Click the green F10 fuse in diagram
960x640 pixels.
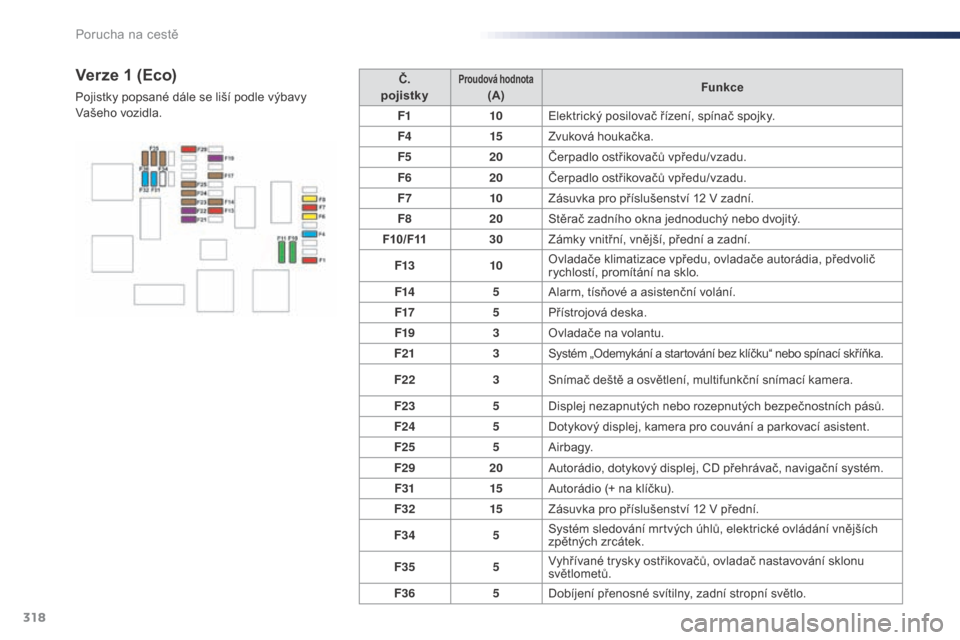click(x=293, y=252)
